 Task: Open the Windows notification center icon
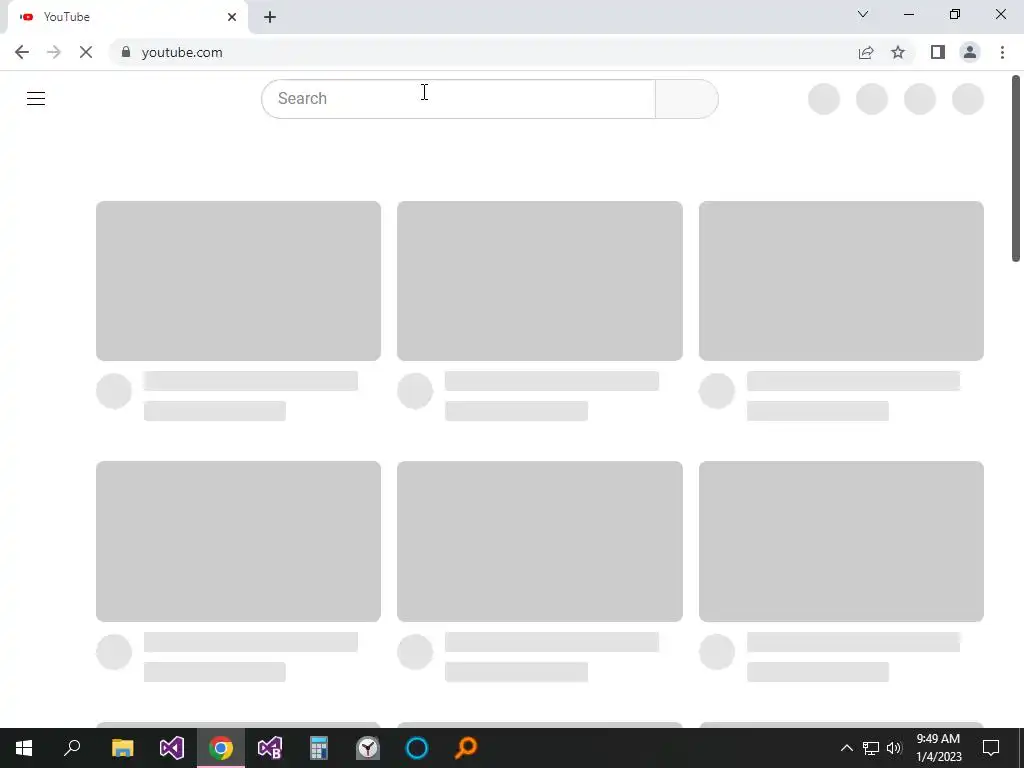(x=991, y=748)
